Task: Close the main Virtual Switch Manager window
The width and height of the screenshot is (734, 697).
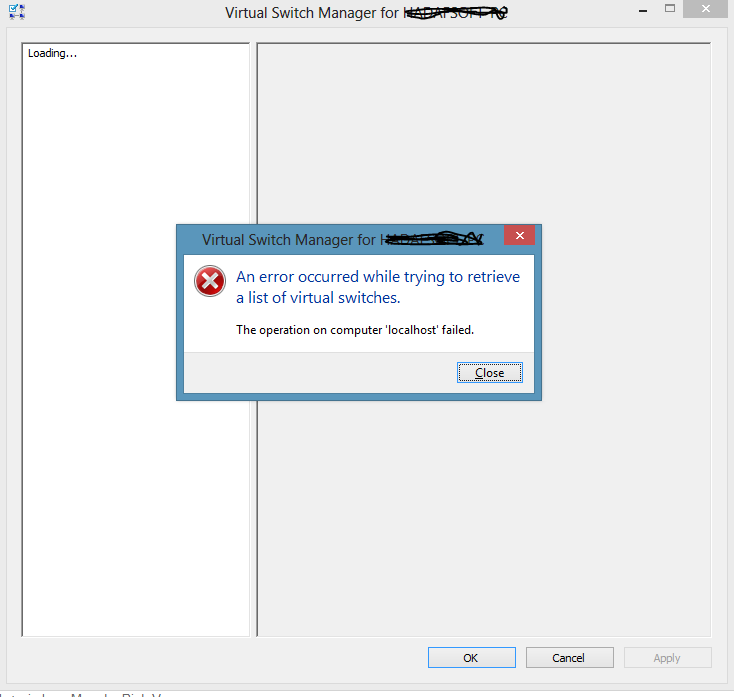Action: (705, 9)
